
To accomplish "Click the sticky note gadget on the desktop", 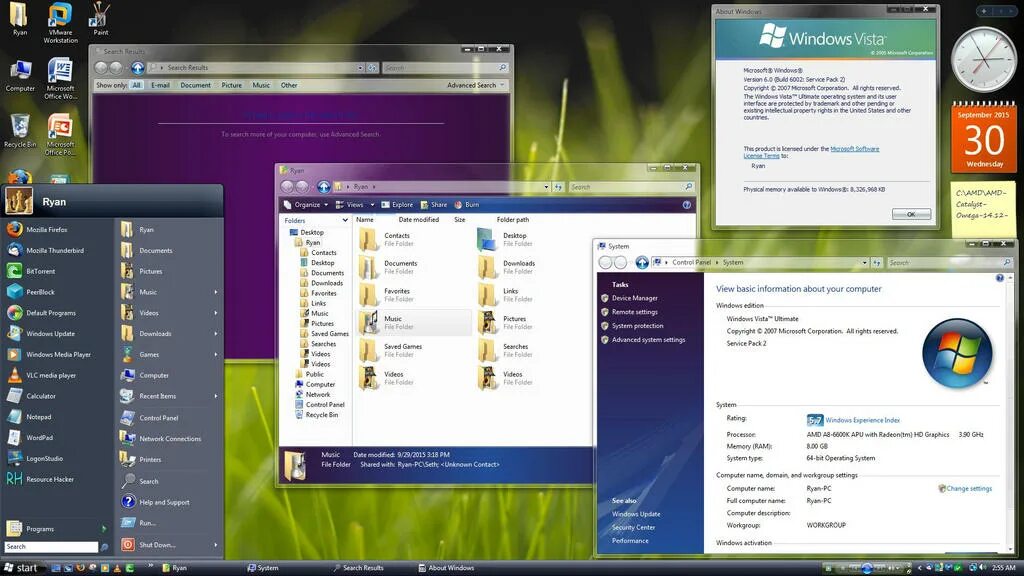I will [x=982, y=210].
